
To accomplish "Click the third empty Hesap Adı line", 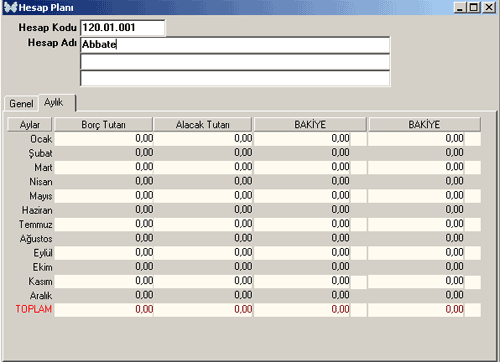I will [235, 78].
